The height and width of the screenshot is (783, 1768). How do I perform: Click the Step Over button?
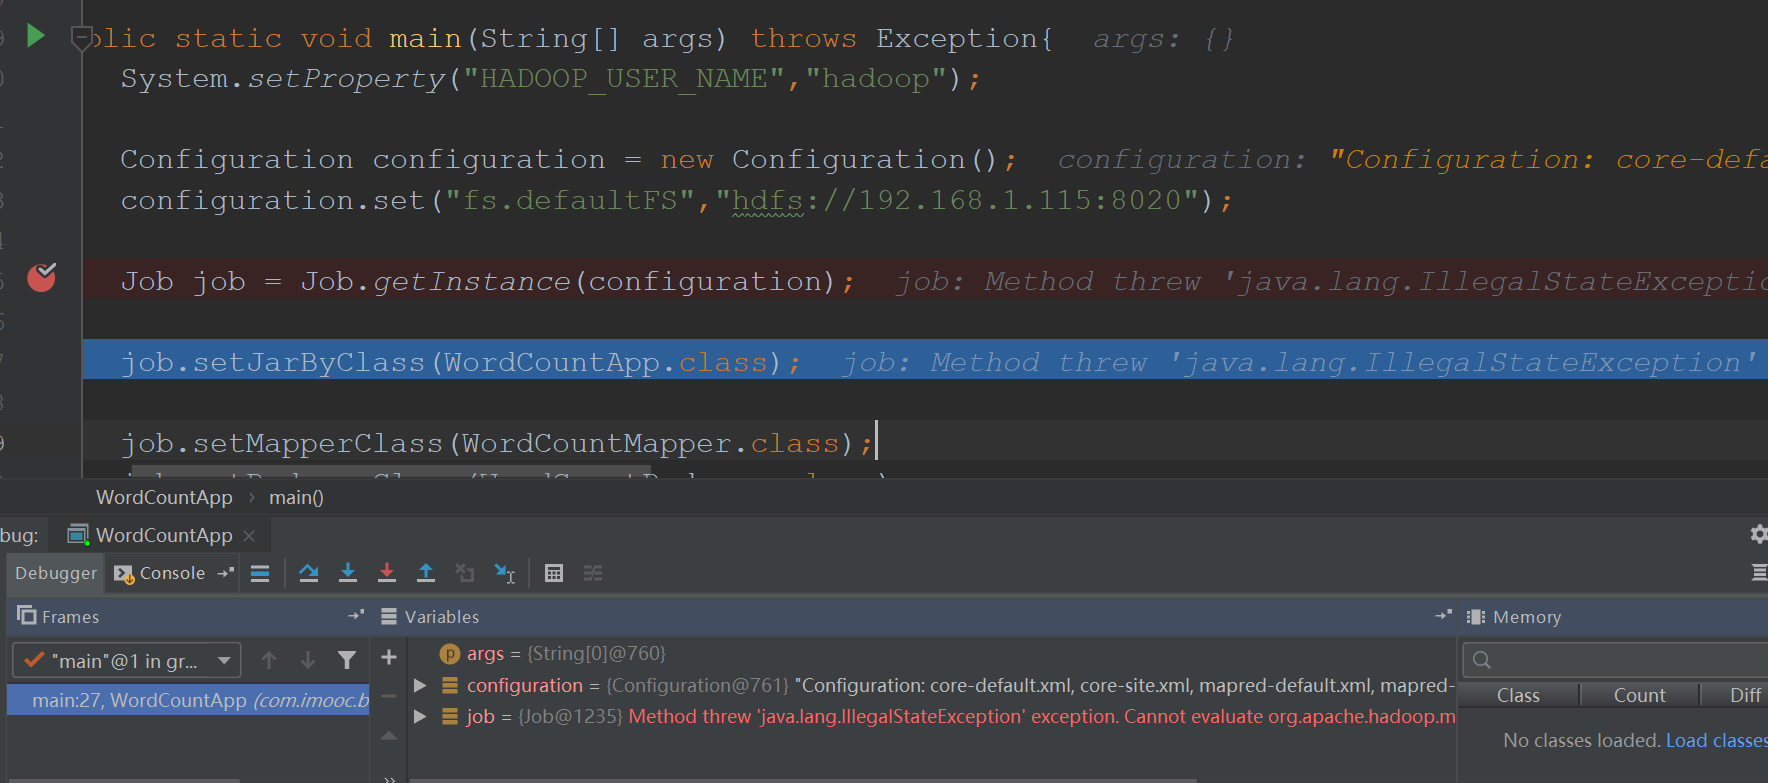click(x=309, y=573)
